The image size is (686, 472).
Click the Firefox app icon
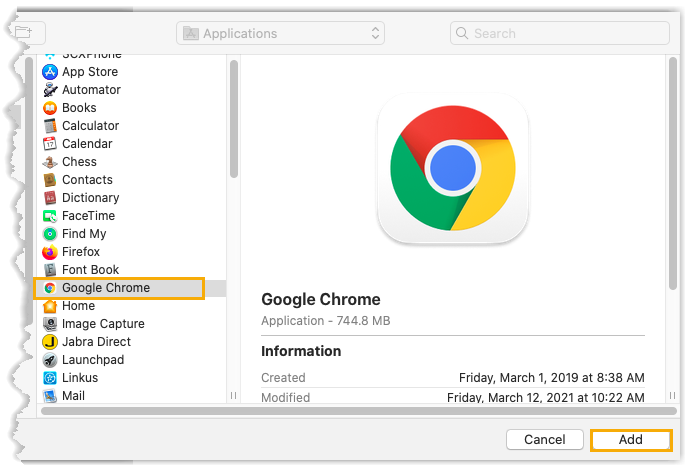click(50, 252)
